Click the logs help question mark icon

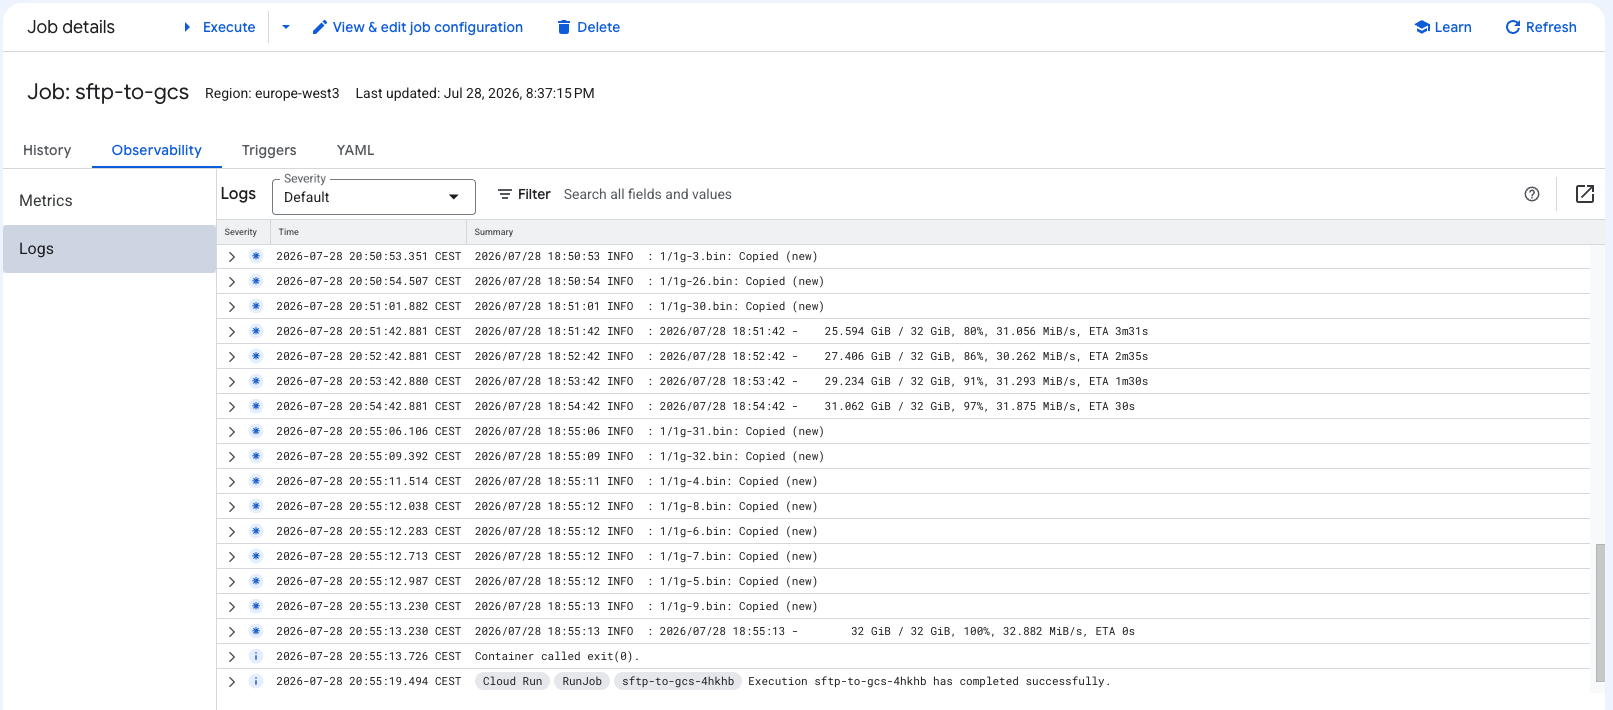pyautogui.click(x=1532, y=194)
